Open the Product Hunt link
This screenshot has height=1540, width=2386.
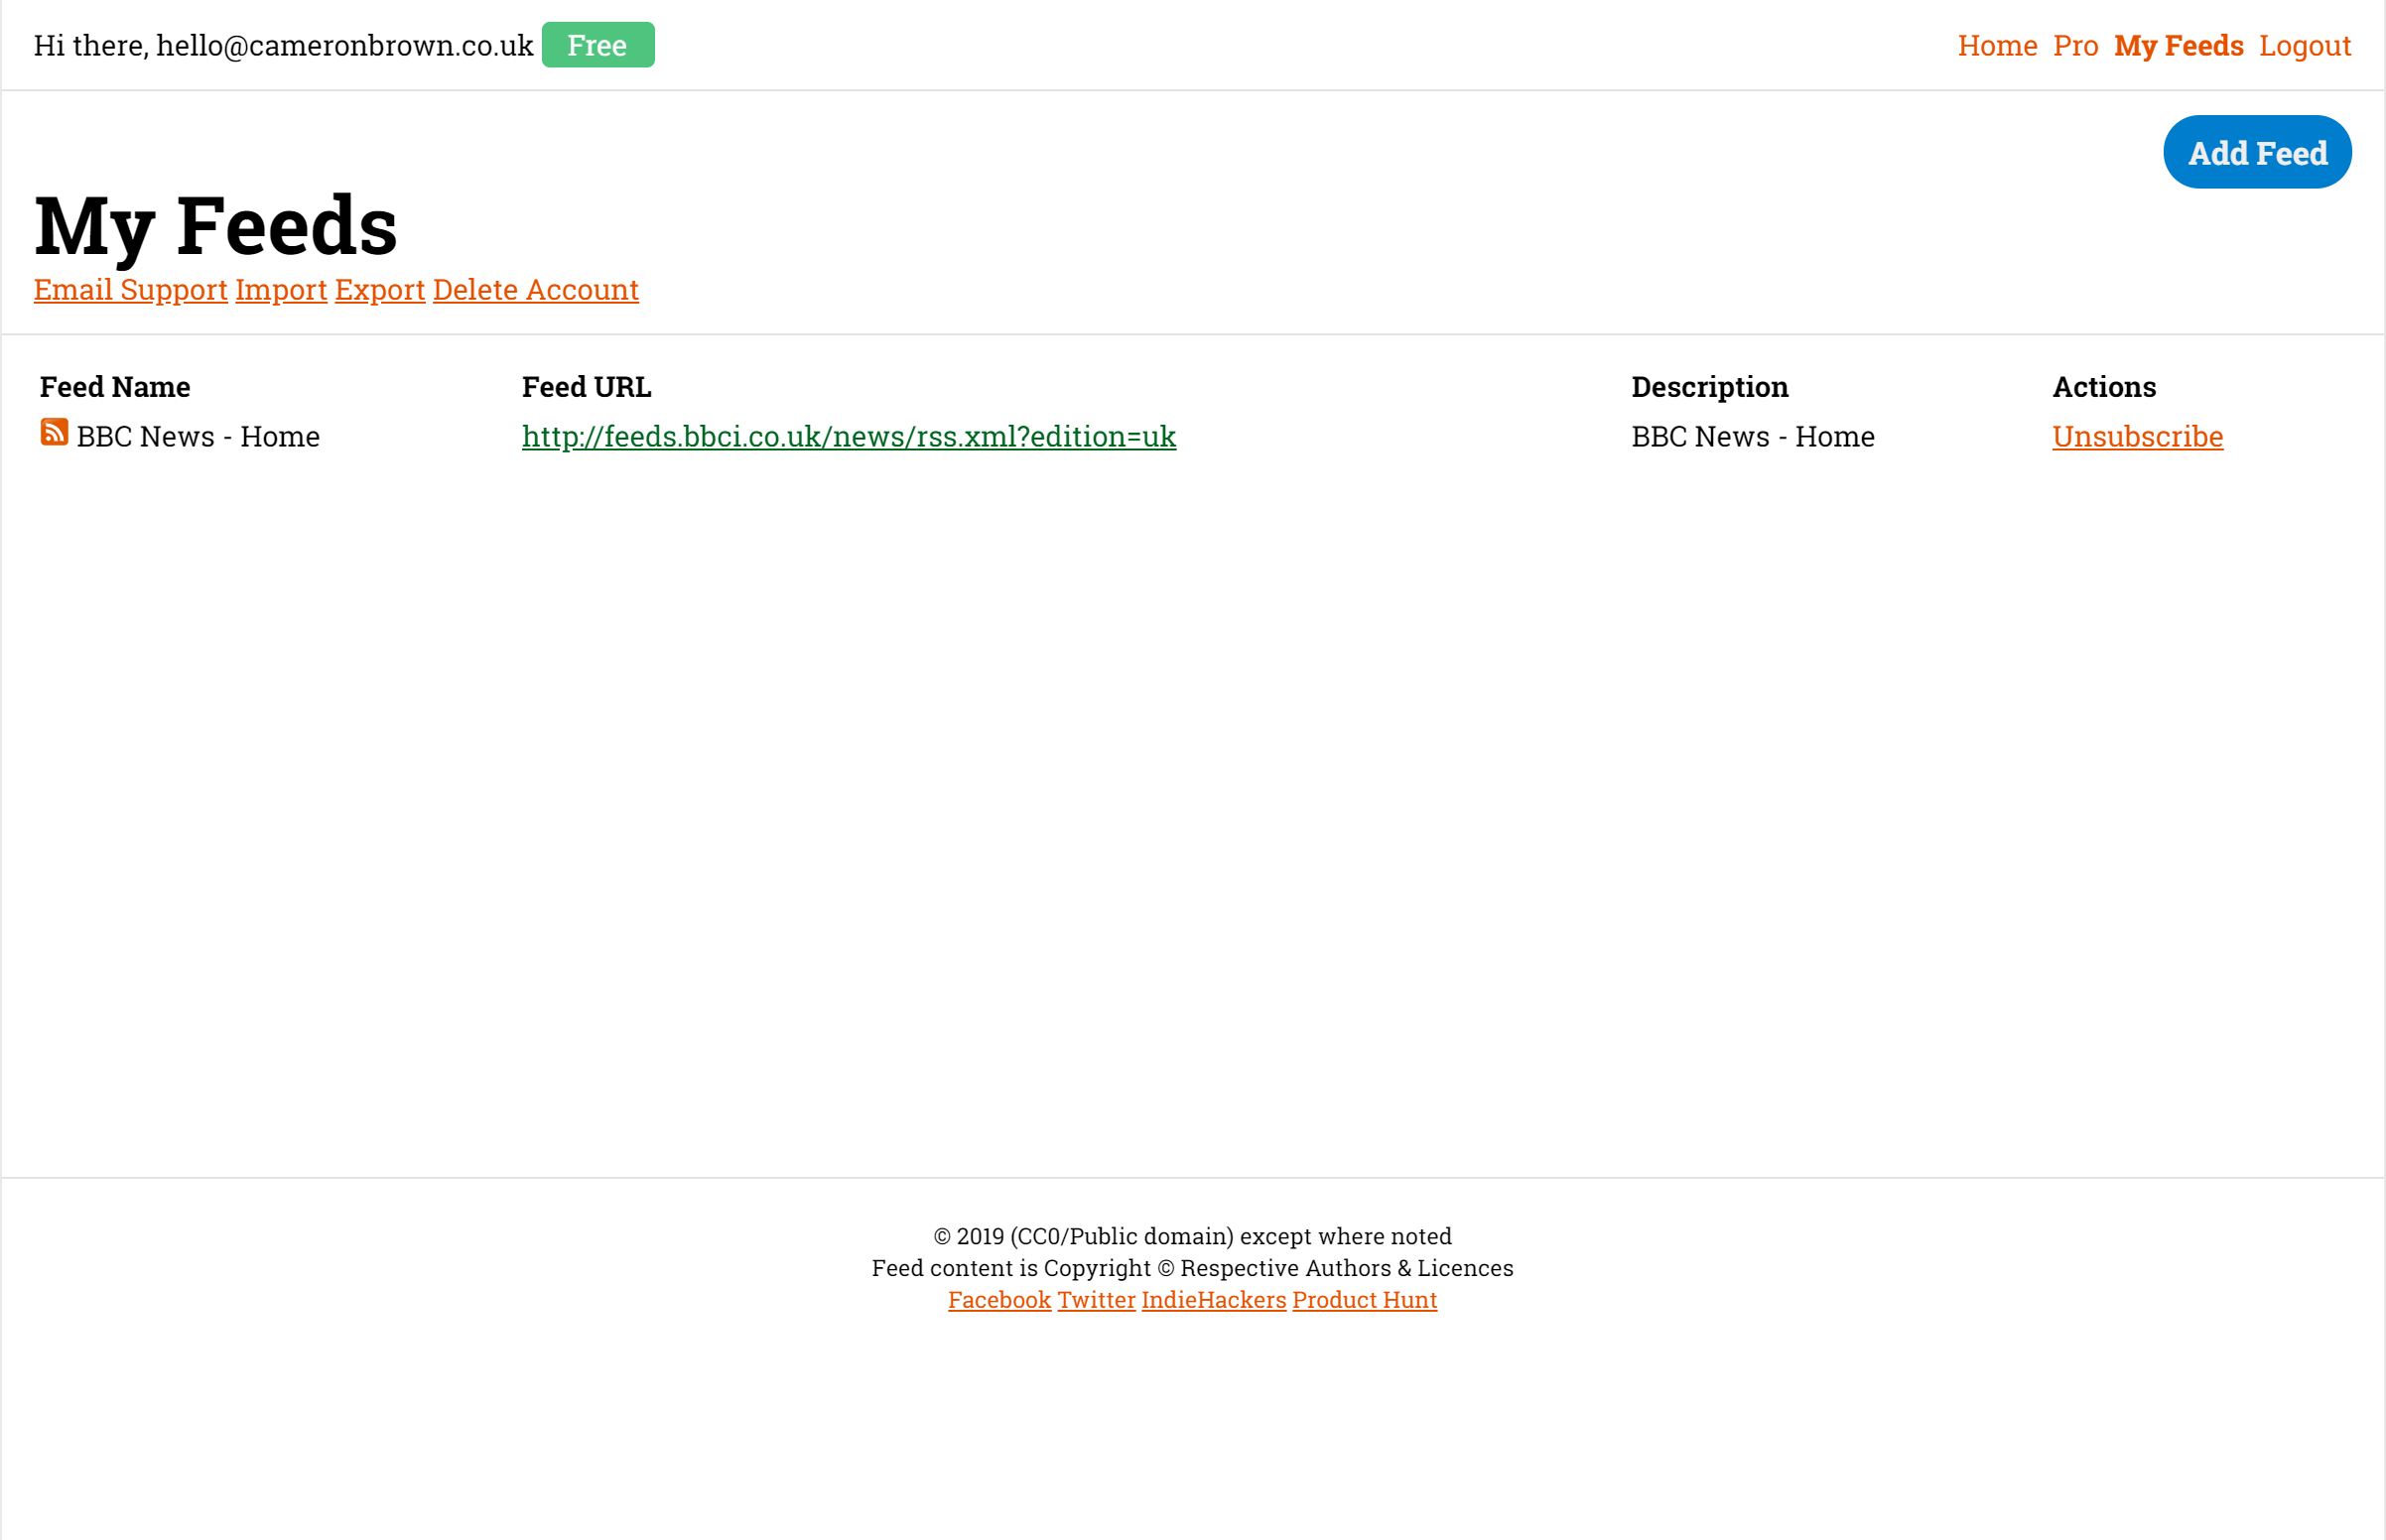(1365, 1299)
